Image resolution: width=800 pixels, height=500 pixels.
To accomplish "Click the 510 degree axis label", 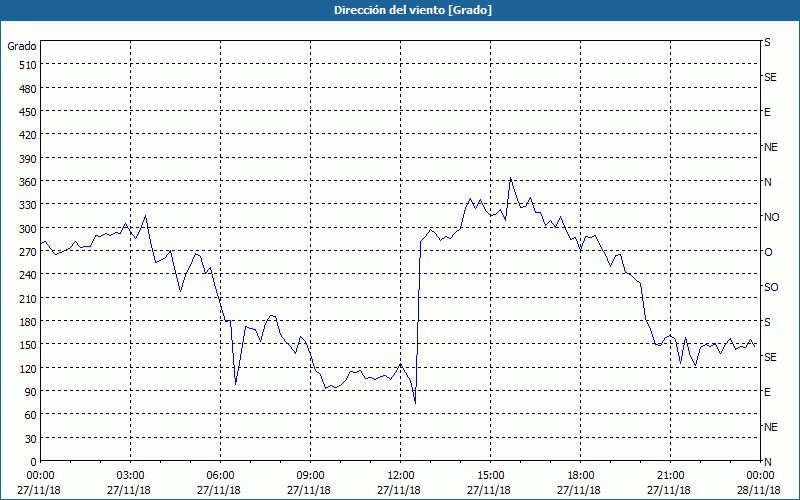I will (28, 65).
